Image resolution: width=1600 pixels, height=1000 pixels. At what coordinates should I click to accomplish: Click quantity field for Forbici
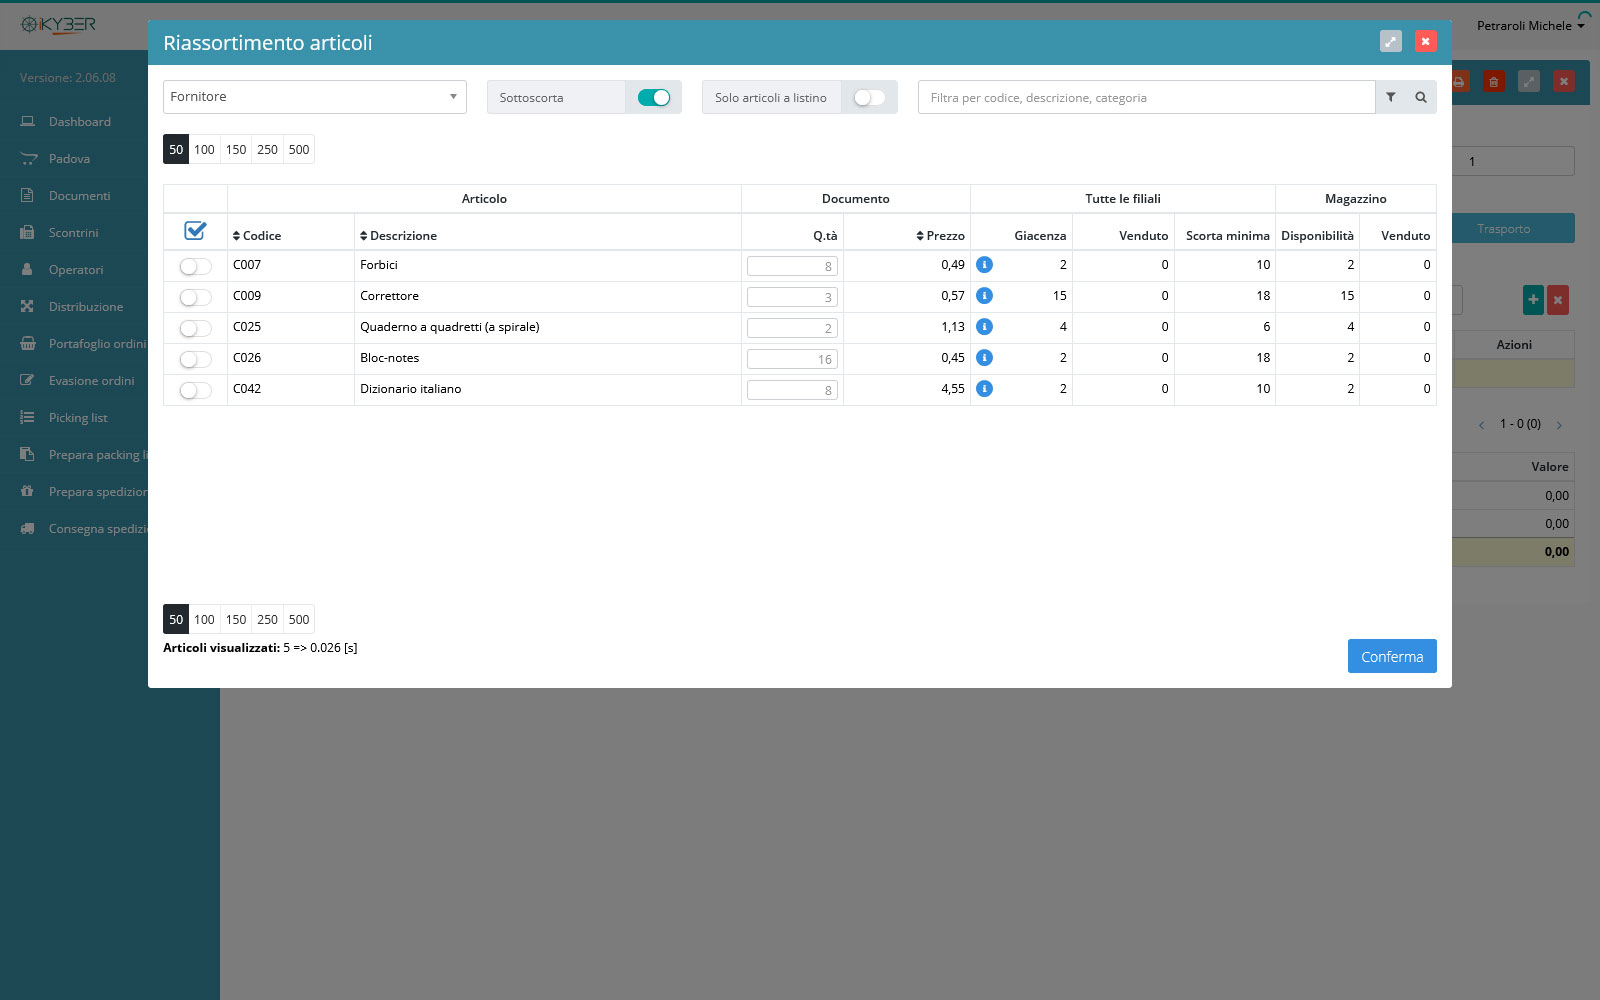(792, 266)
